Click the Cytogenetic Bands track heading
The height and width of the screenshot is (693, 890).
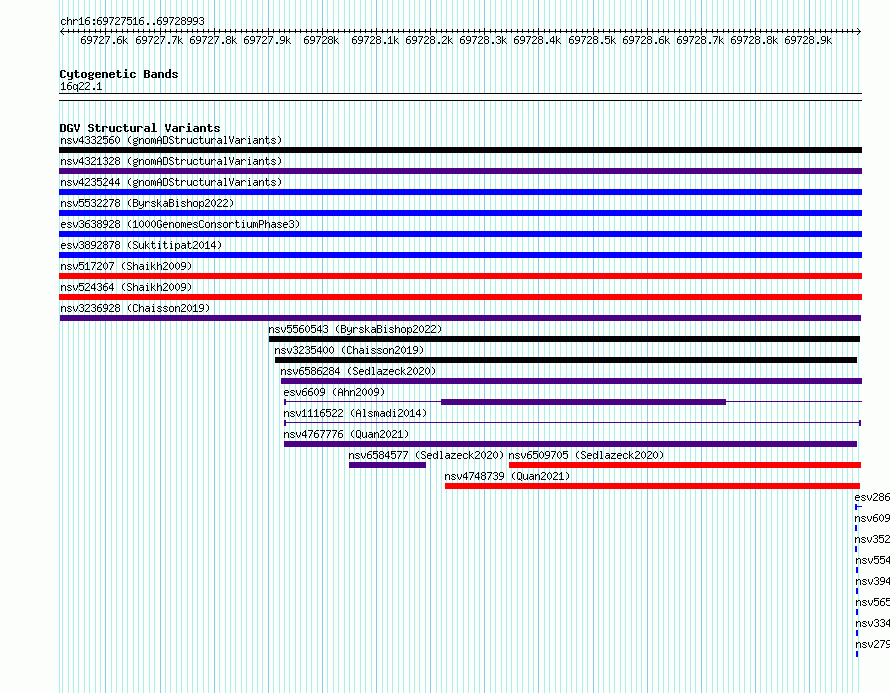119,74
